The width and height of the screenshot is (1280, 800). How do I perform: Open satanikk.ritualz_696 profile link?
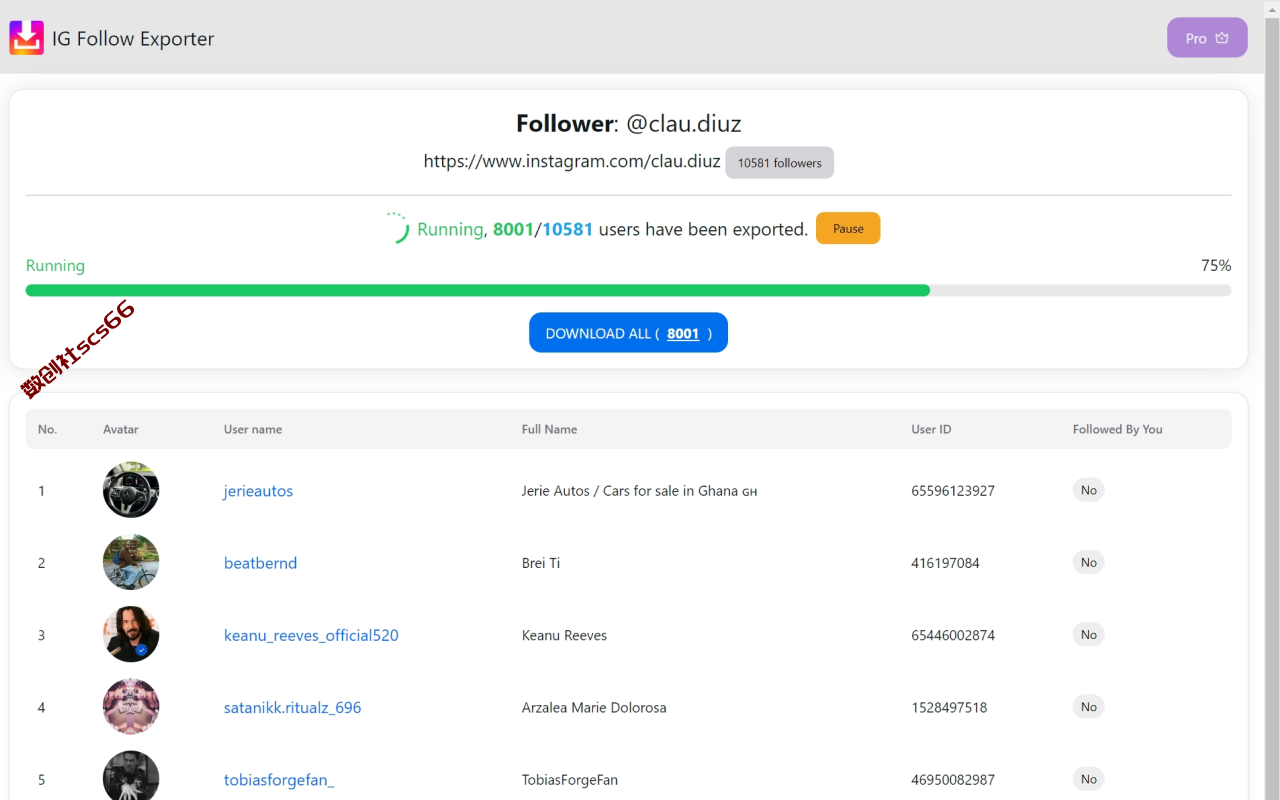292,707
